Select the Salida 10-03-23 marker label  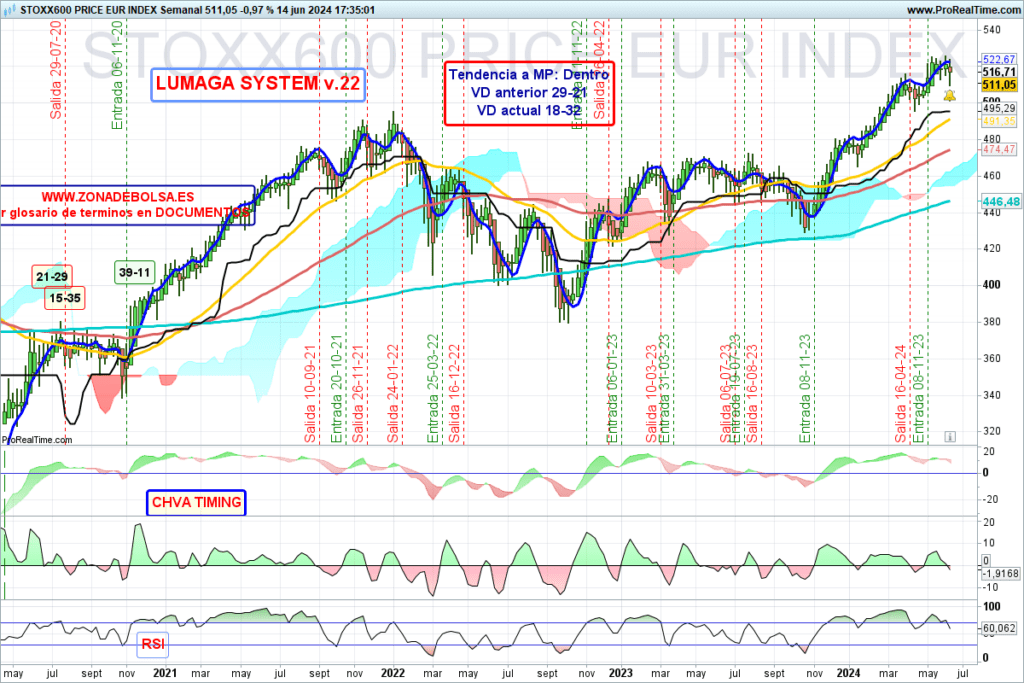click(x=652, y=394)
